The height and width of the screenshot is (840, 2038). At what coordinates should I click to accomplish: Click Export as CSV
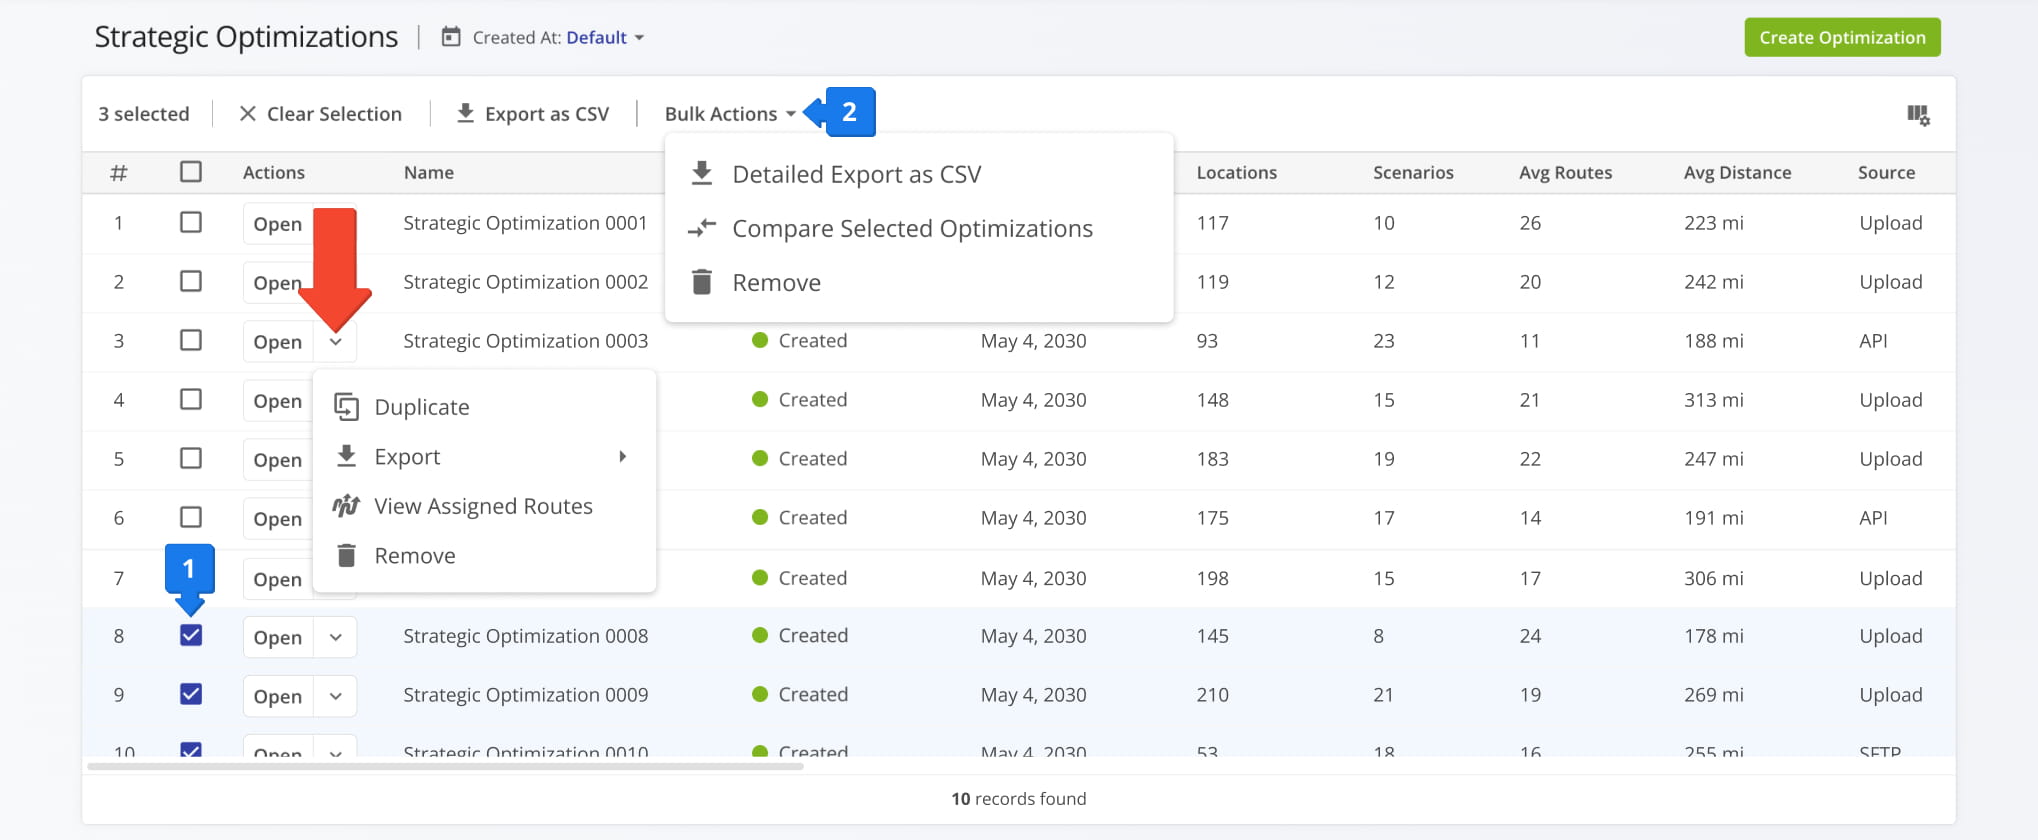click(x=533, y=114)
